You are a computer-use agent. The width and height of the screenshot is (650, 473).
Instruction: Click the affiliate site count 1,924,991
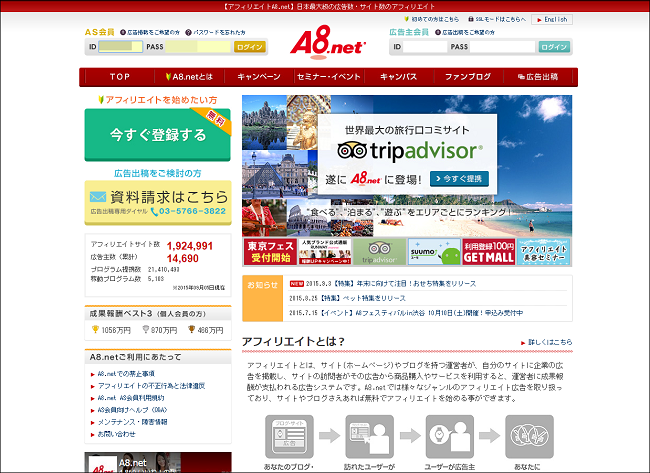pyautogui.click(x=189, y=246)
